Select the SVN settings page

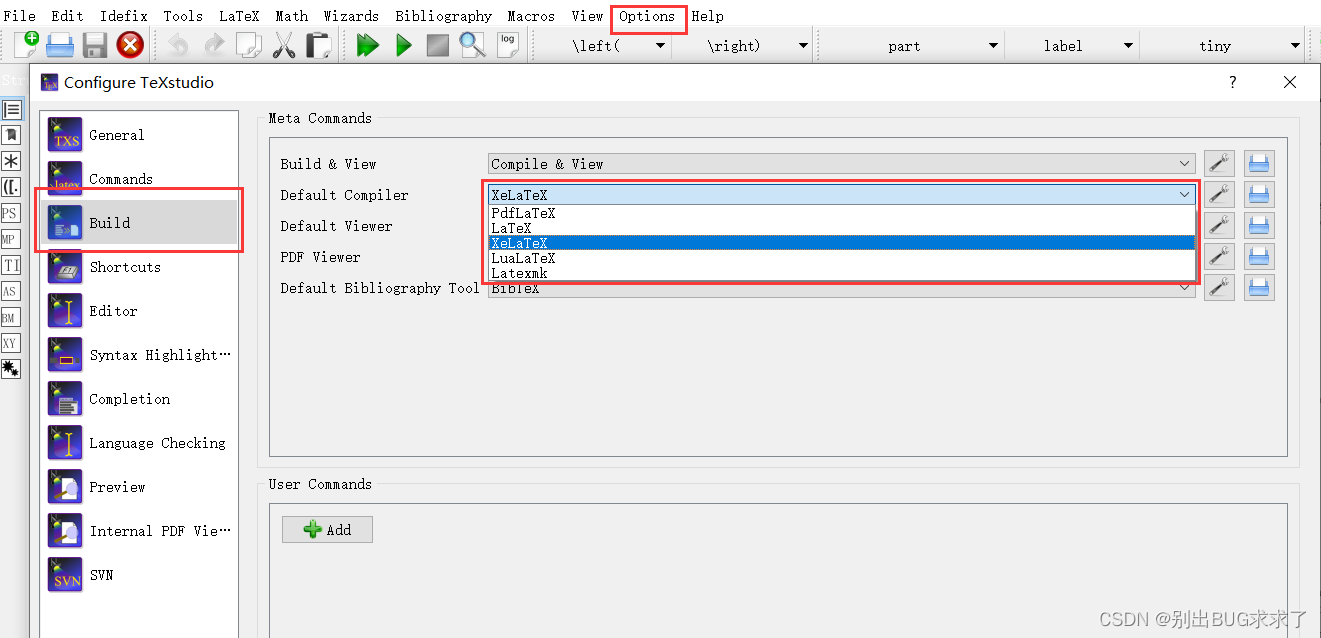click(140, 575)
